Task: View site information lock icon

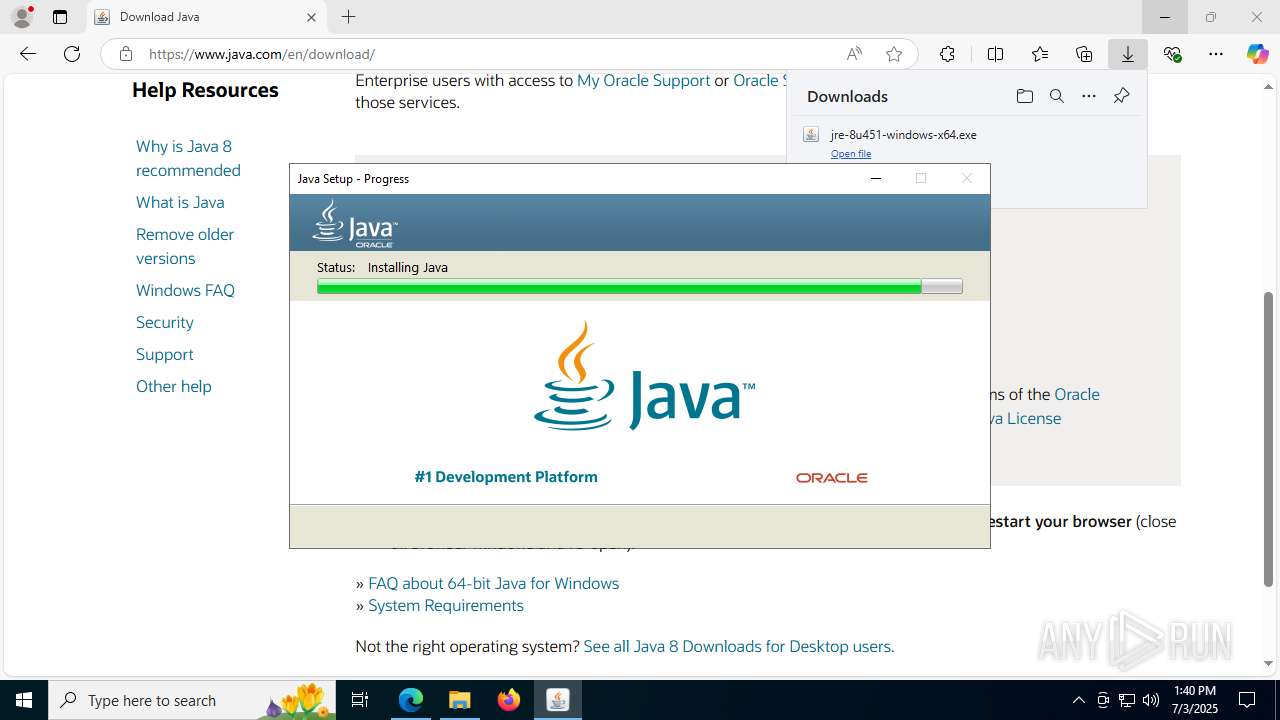Action: (125, 54)
